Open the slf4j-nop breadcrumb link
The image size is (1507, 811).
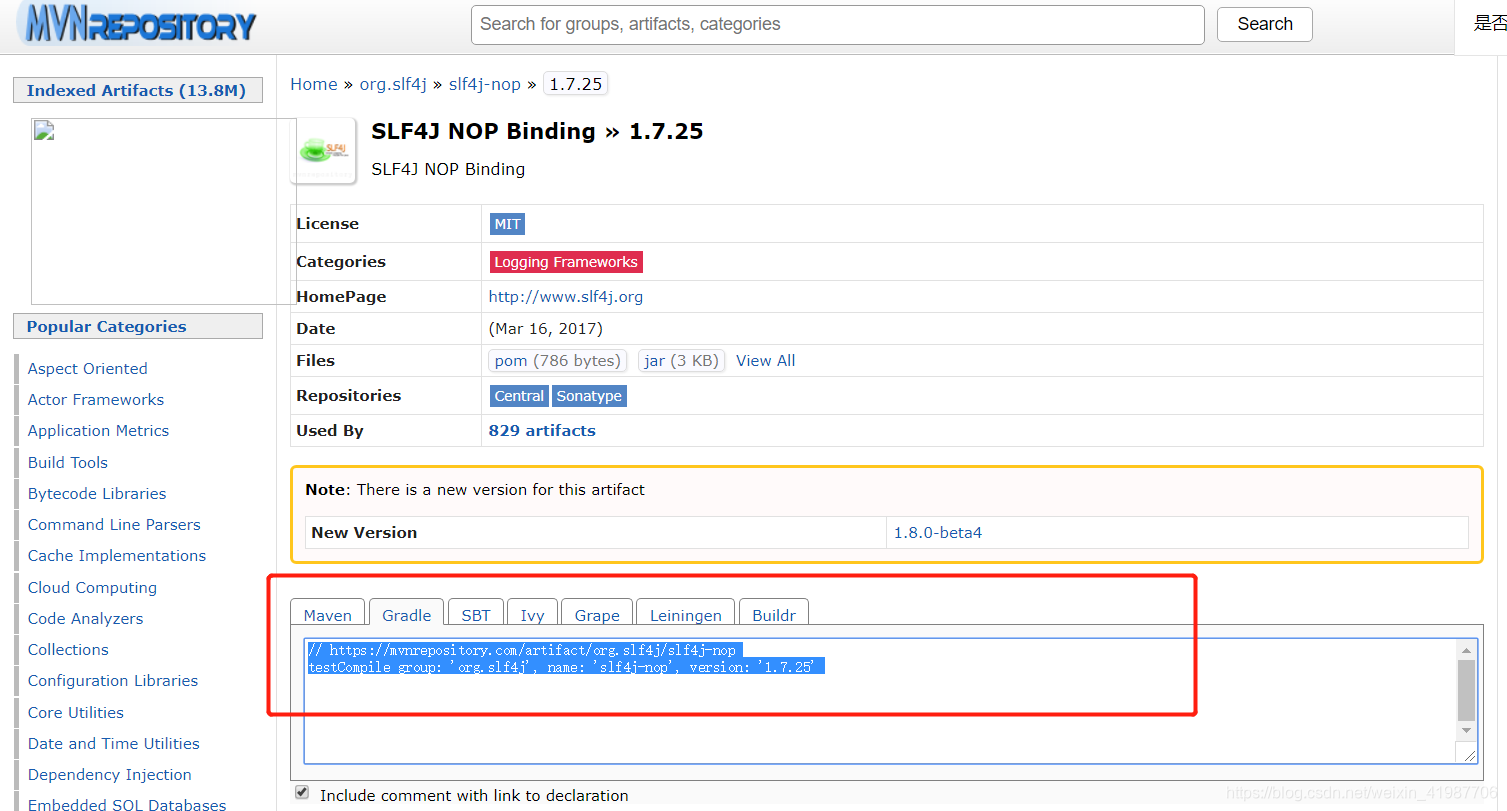click(x=484, y=84)
